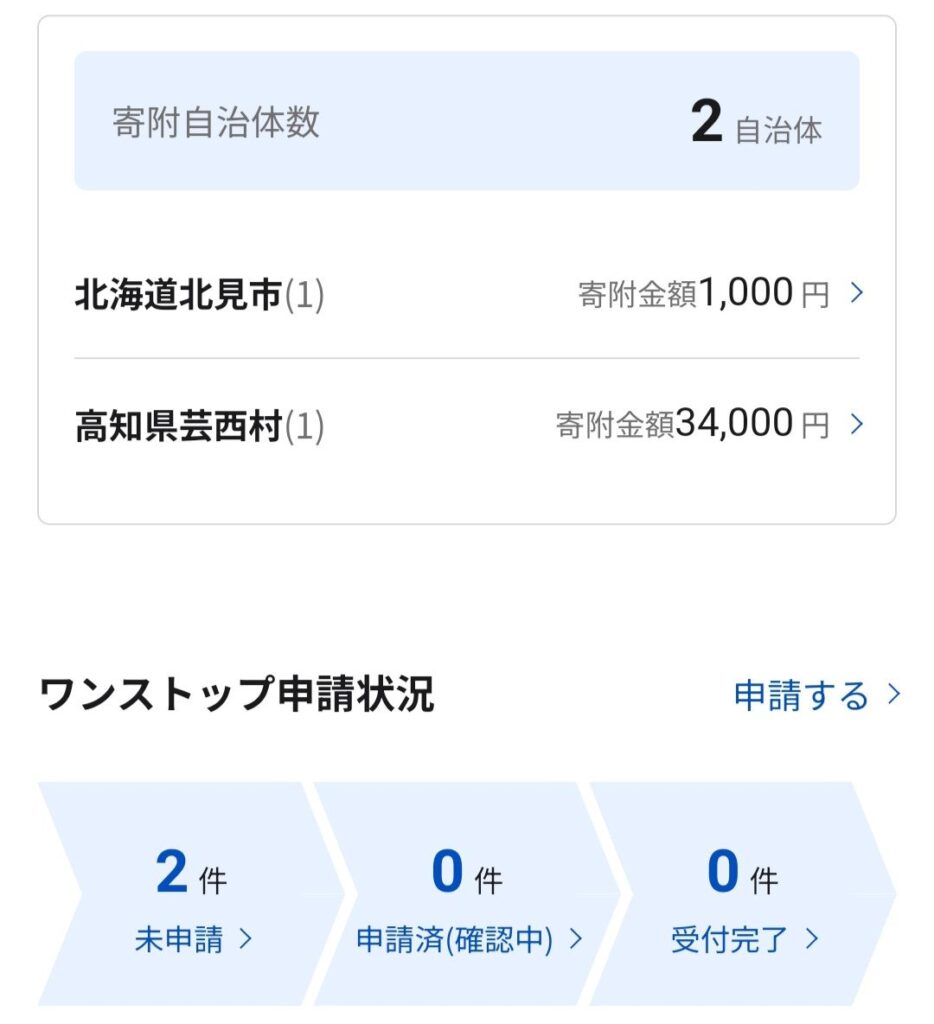Tap the 0件 count for 受付完了
The height and width of the screenshot is (1024, 934).
741,874
